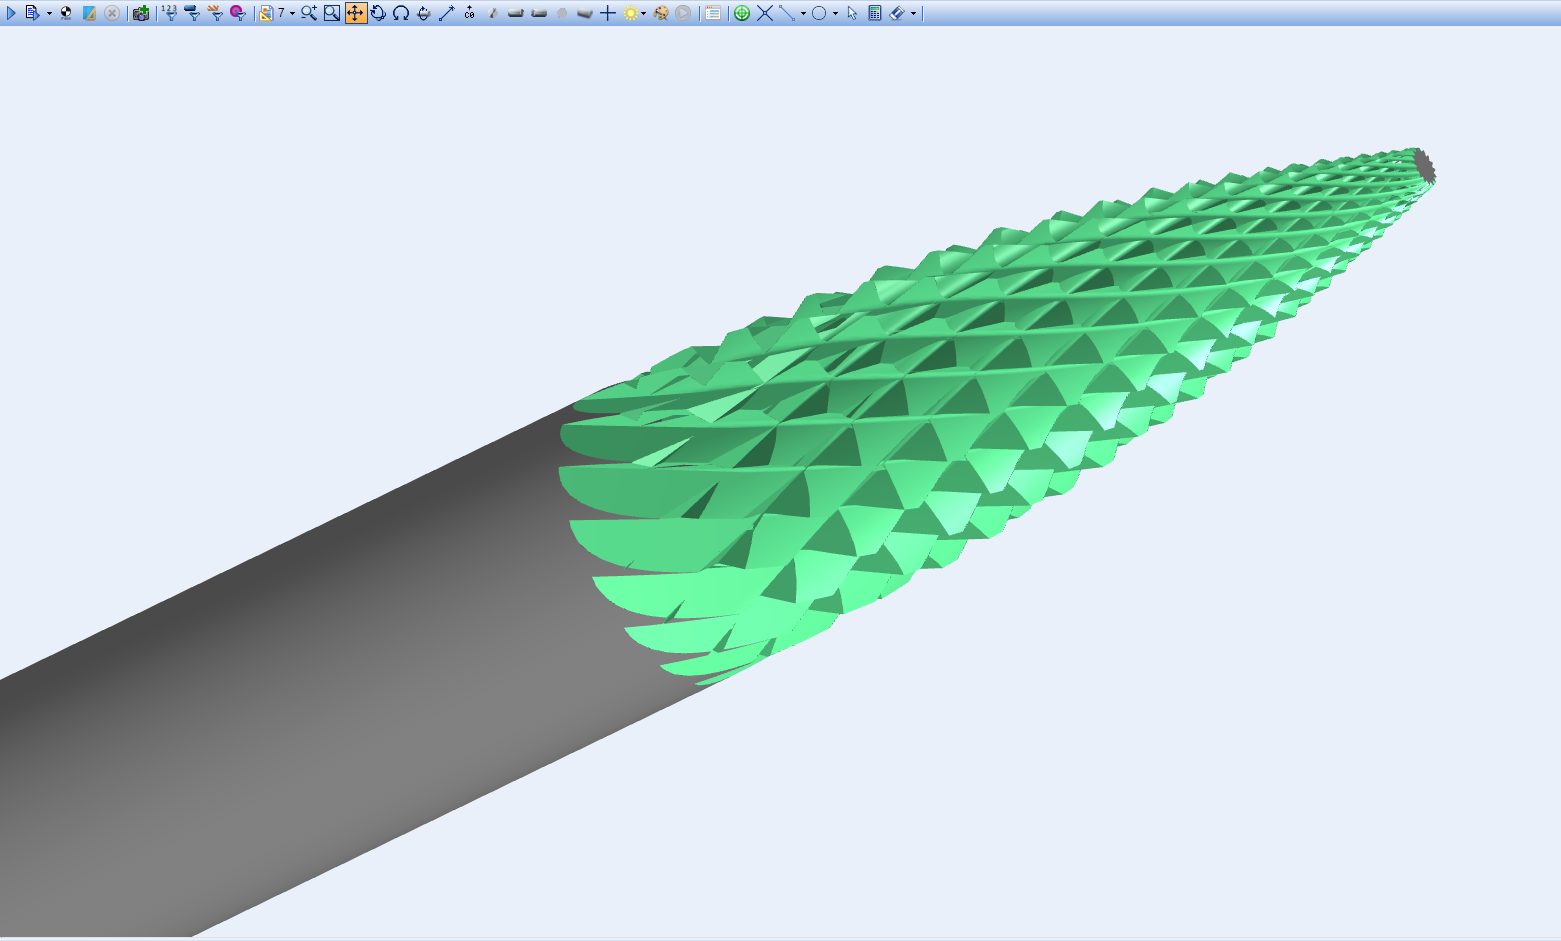
Task: Click the blue play arrow to start simulation
Action: (x=11, y=13)
